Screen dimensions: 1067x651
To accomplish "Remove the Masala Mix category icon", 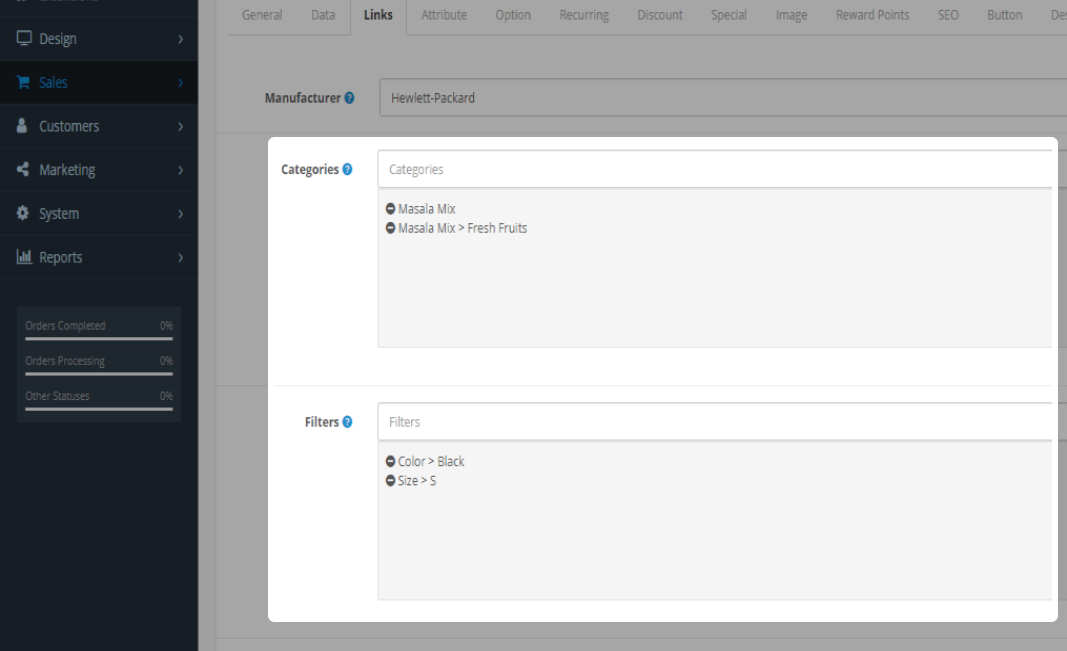I will click(x=390, y=209).
